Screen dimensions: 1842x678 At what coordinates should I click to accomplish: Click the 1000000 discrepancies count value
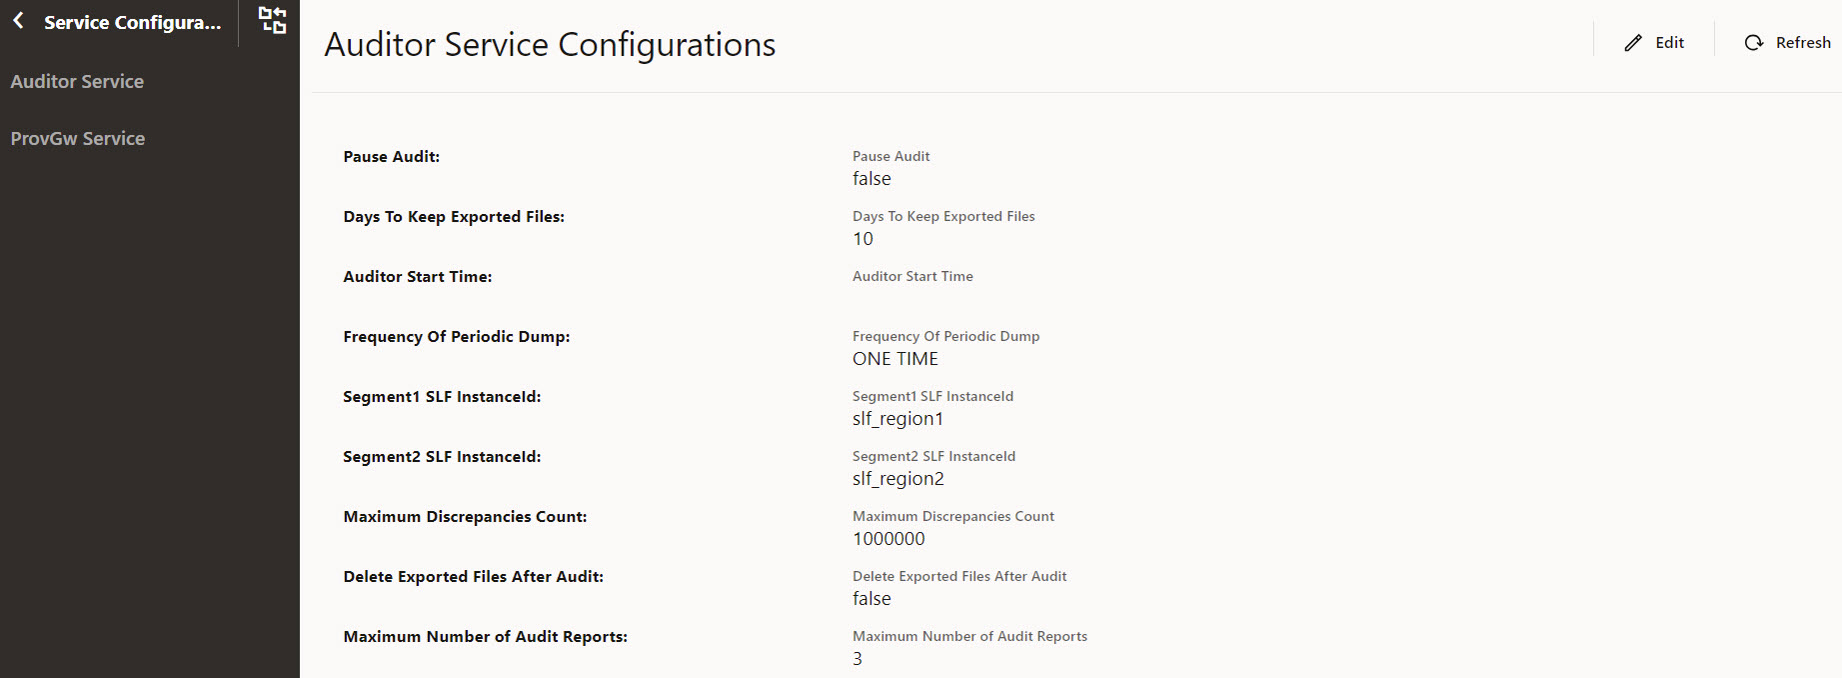coord(888,539)
